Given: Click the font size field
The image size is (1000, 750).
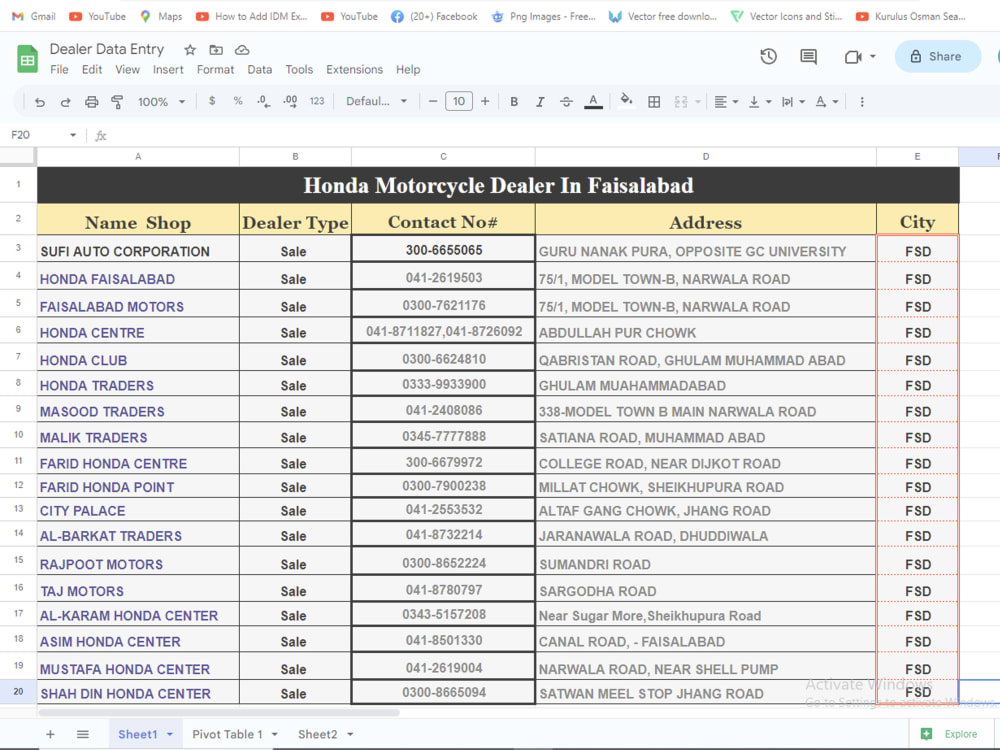Looking at the screenshot, I should pyautogui.click(x=459, y=101).
